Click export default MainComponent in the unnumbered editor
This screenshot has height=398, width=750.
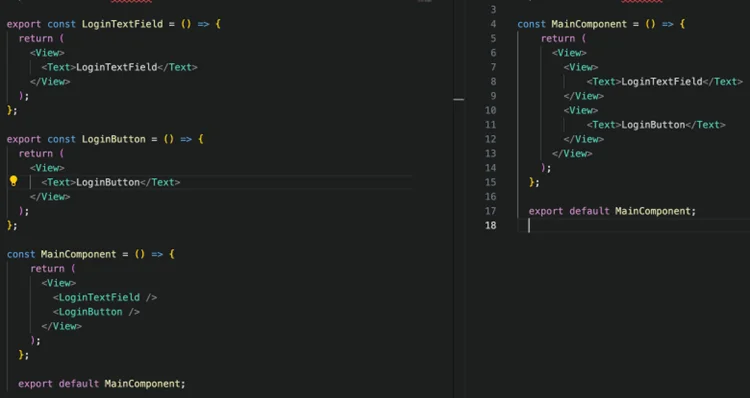[x=101, y=384]
